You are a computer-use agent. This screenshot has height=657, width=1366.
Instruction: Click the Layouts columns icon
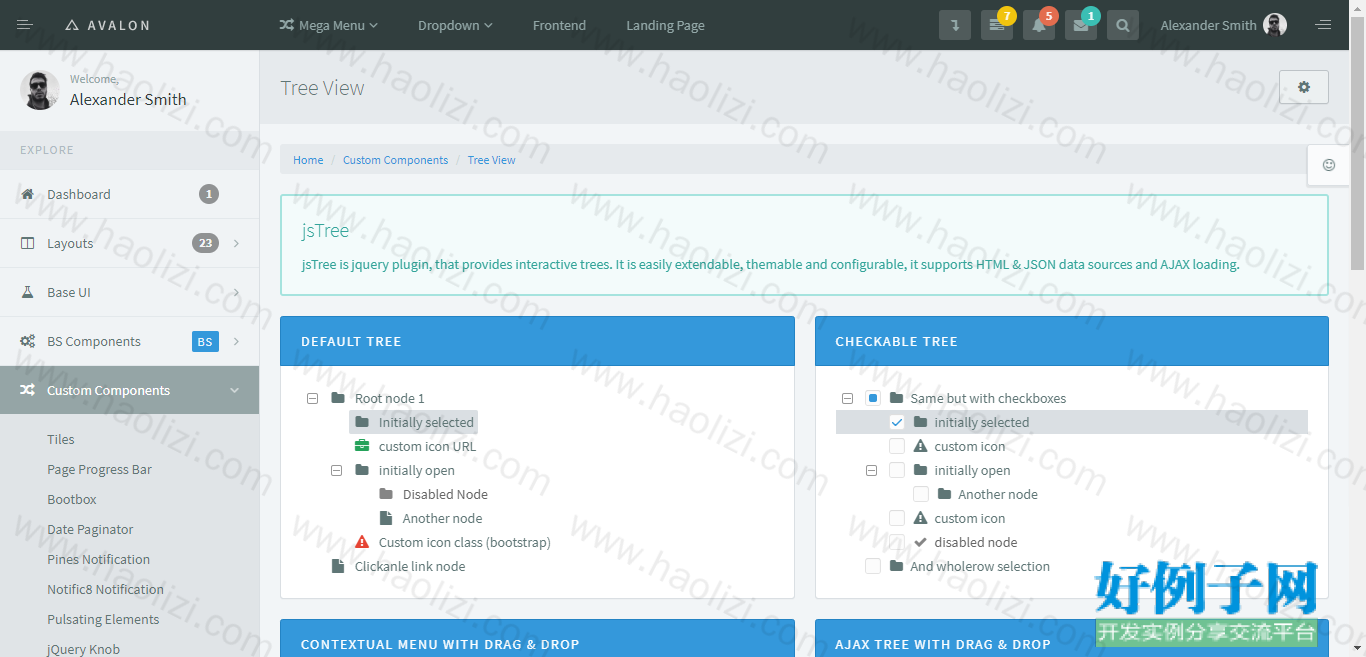point(28,243)
